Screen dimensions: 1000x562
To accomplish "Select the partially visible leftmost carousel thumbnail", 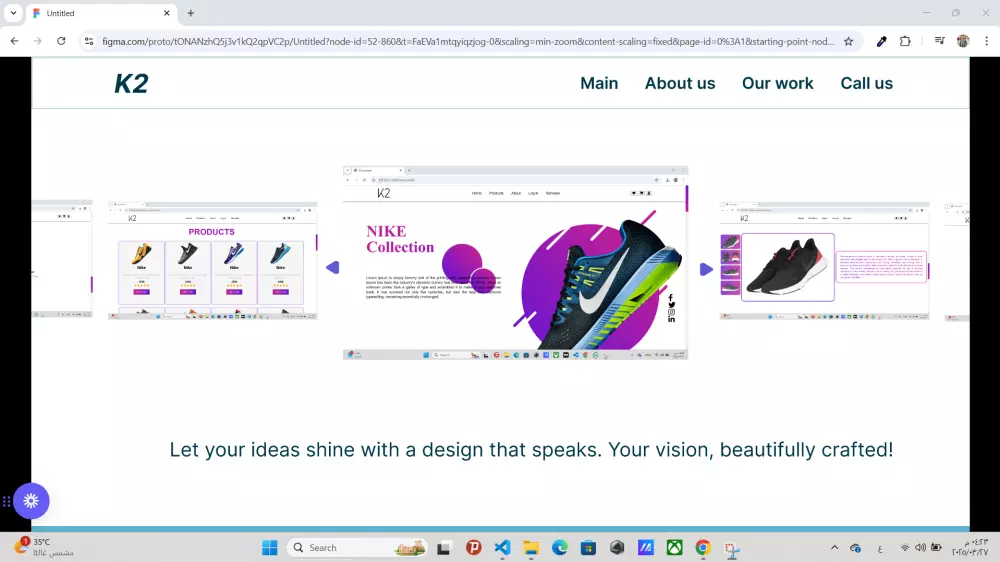I will click(x=62, y=259).
